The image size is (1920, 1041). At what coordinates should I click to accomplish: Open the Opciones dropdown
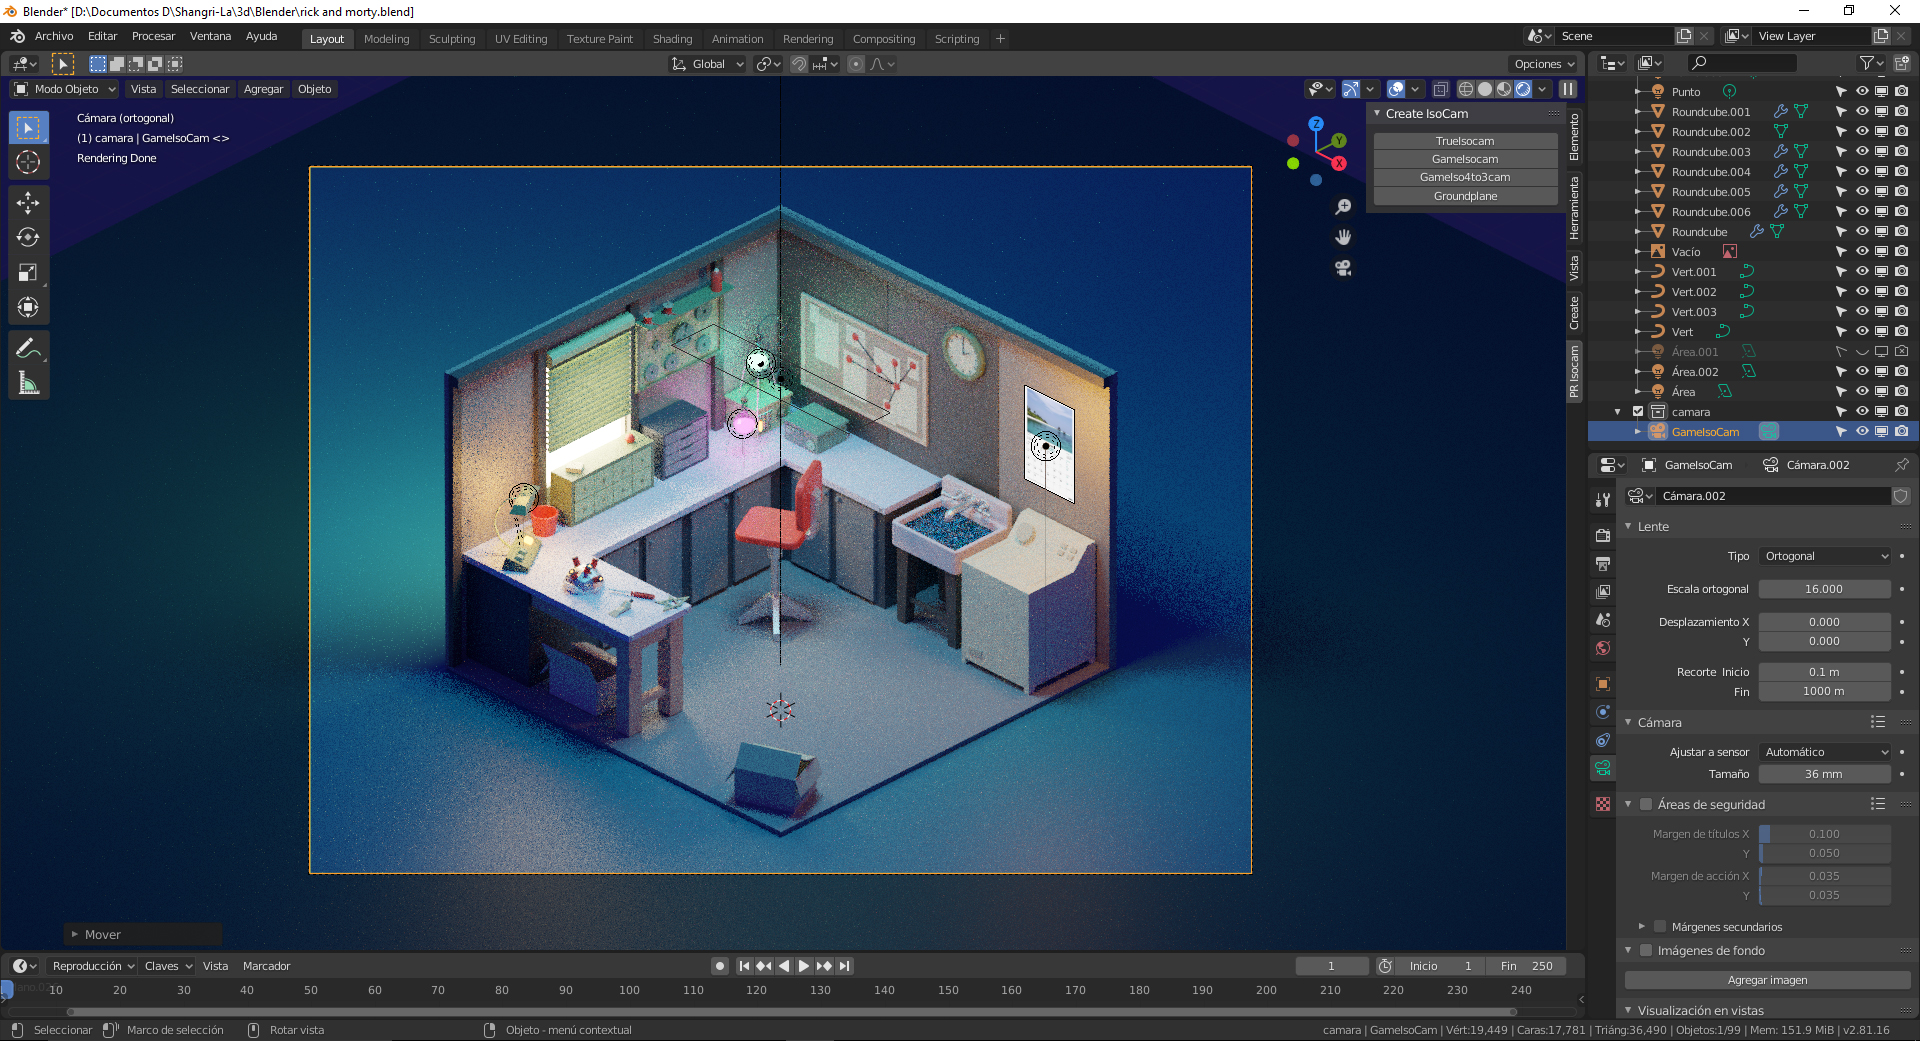[x=1545, y=64]
